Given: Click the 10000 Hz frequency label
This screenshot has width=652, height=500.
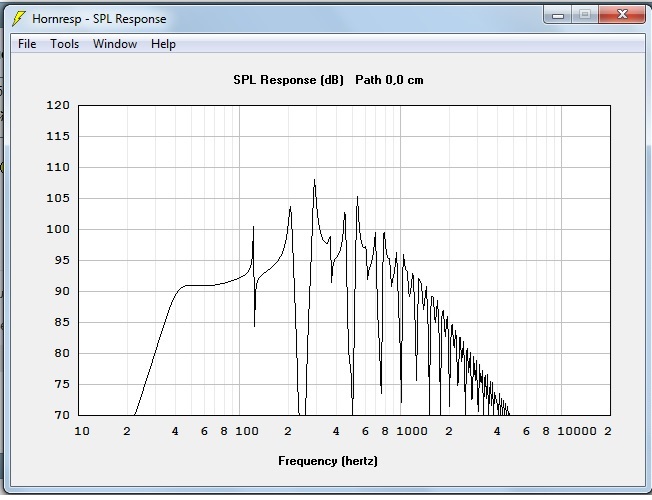Looking at the screenshot, I should coord(577,431).
